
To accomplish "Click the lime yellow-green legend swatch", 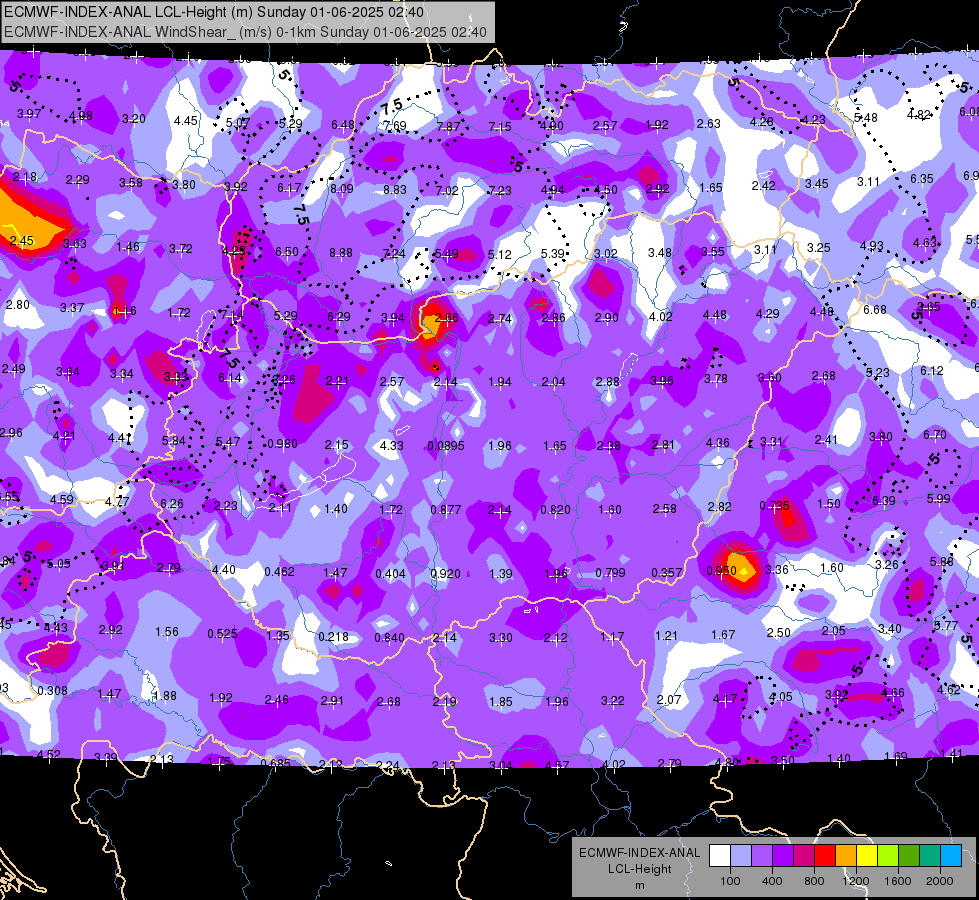I will click(x=888, y=856).
